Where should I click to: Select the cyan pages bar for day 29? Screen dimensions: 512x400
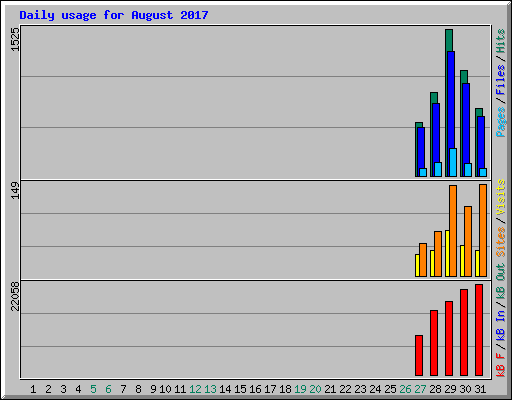[x=453, y=162]
